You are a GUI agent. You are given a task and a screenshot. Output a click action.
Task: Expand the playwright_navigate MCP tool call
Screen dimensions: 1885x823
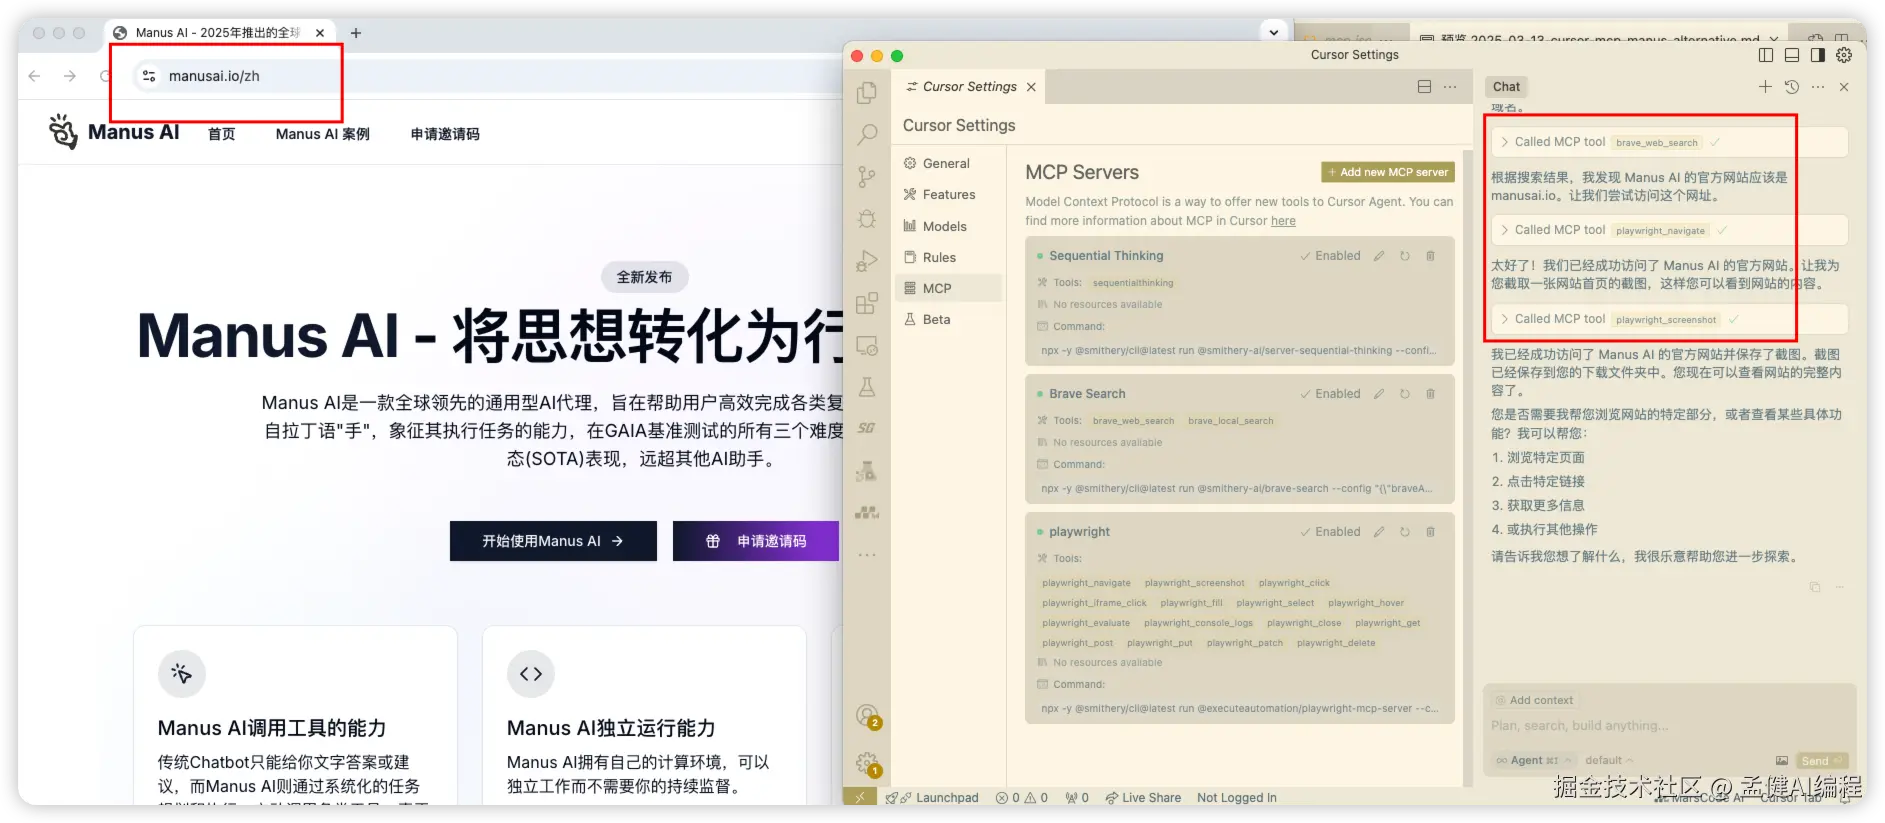tap(1668, 230)
